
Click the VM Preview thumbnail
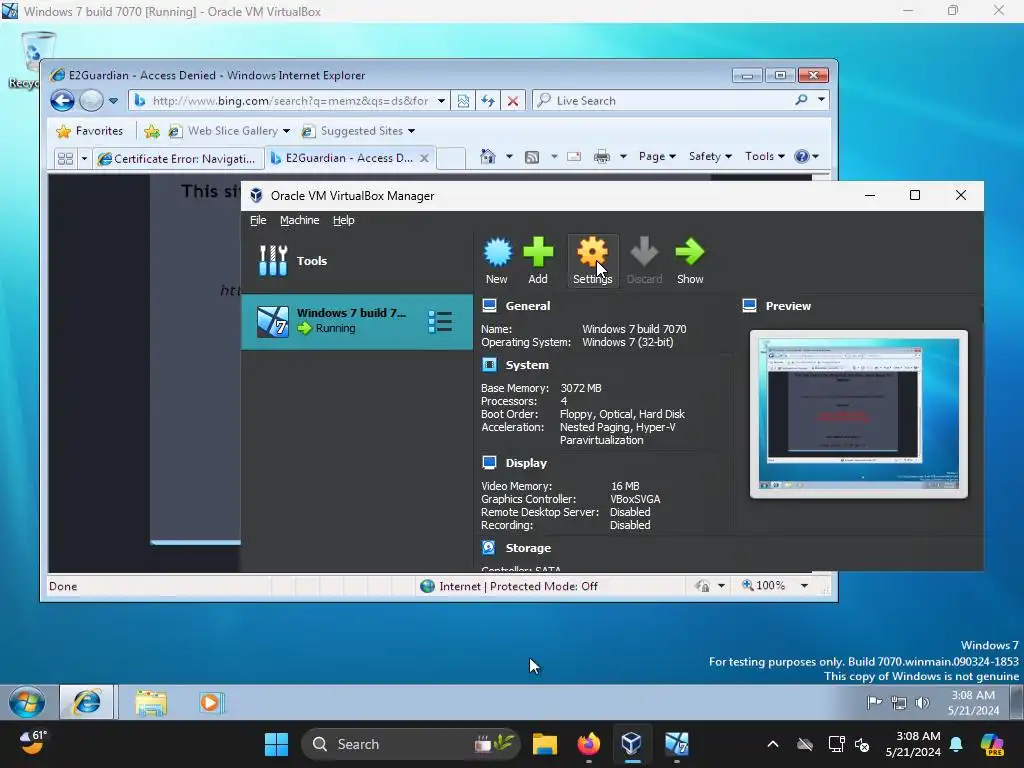coord(859,414)
